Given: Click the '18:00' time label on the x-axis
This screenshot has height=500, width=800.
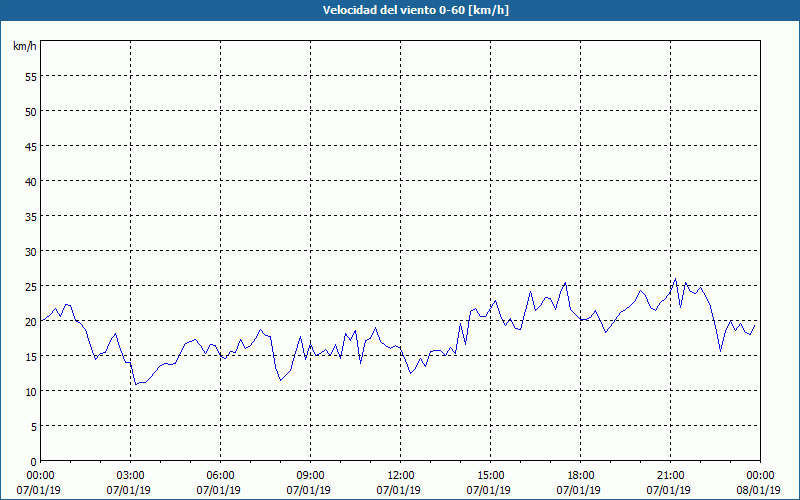Looking at the screenshot, I should [x=581, y=476].
